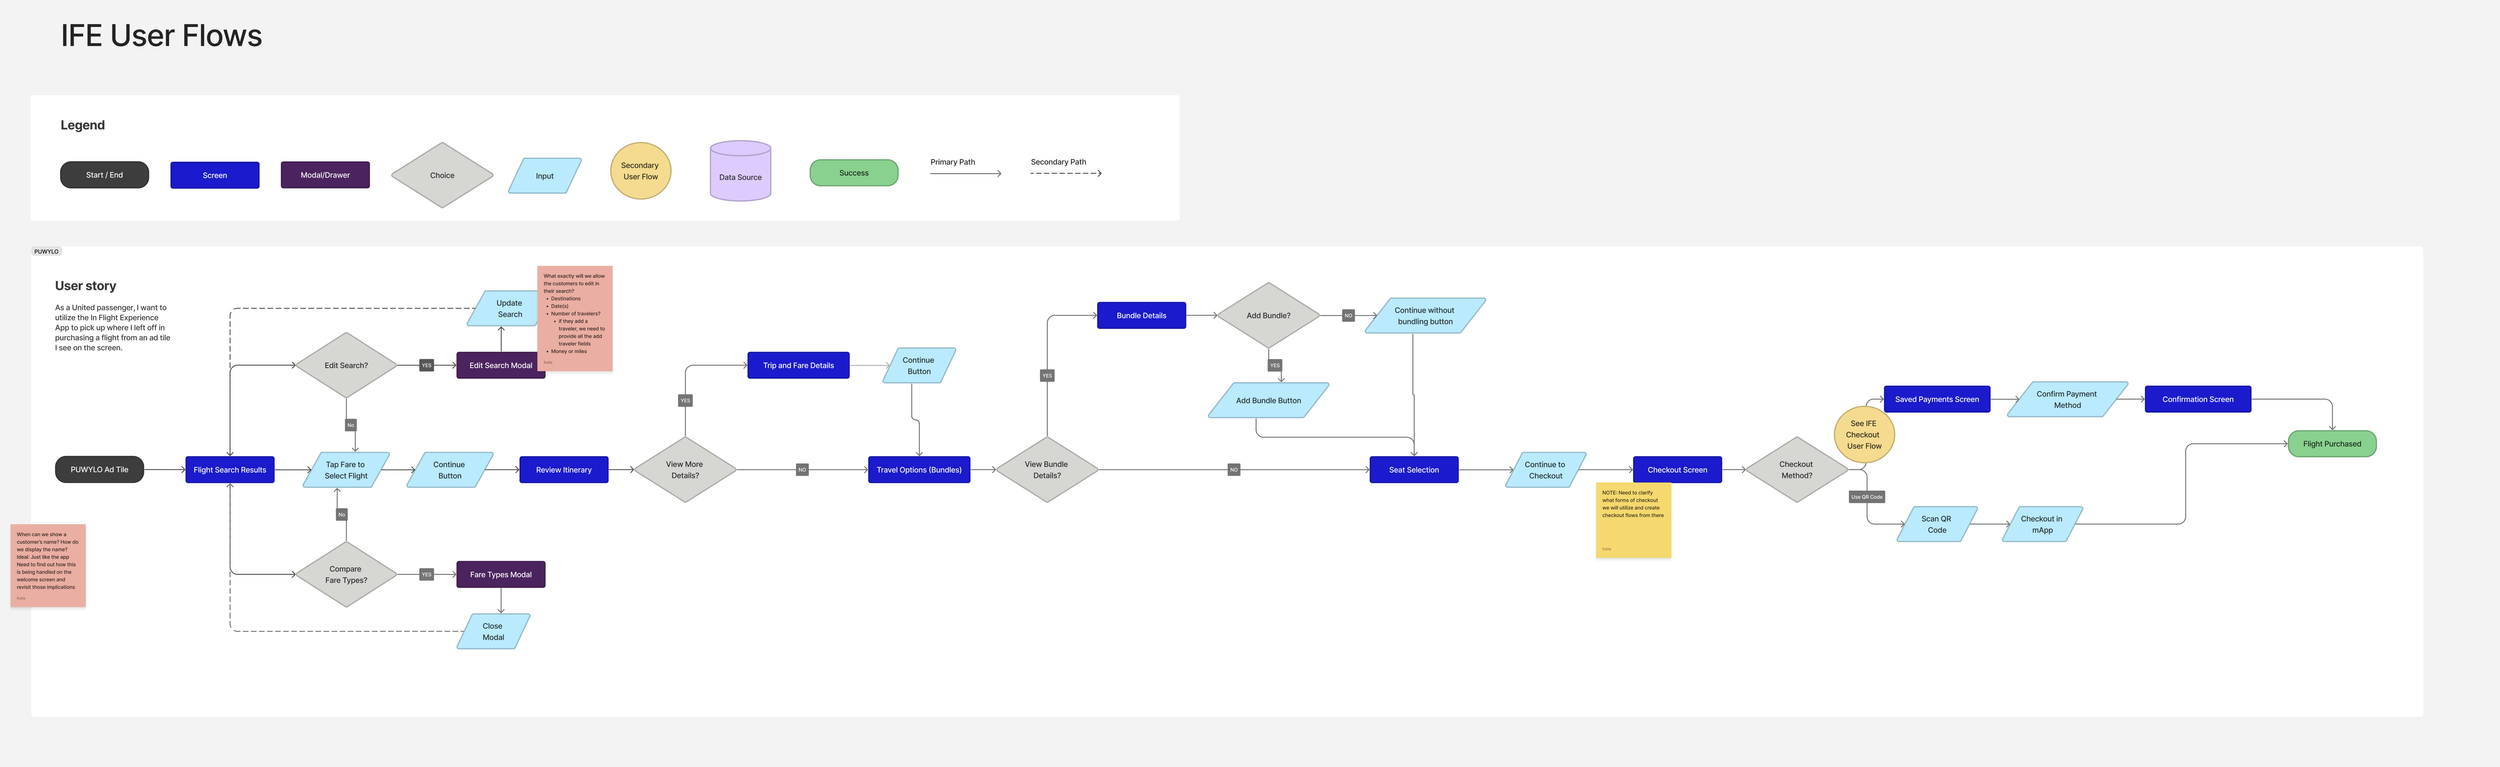Image resolution: width=2500 pixels, height=767 pixels.
Task: Open the yellow checkout NOTE sticky
Action: pyautogui.click(x=1633, y=521)
